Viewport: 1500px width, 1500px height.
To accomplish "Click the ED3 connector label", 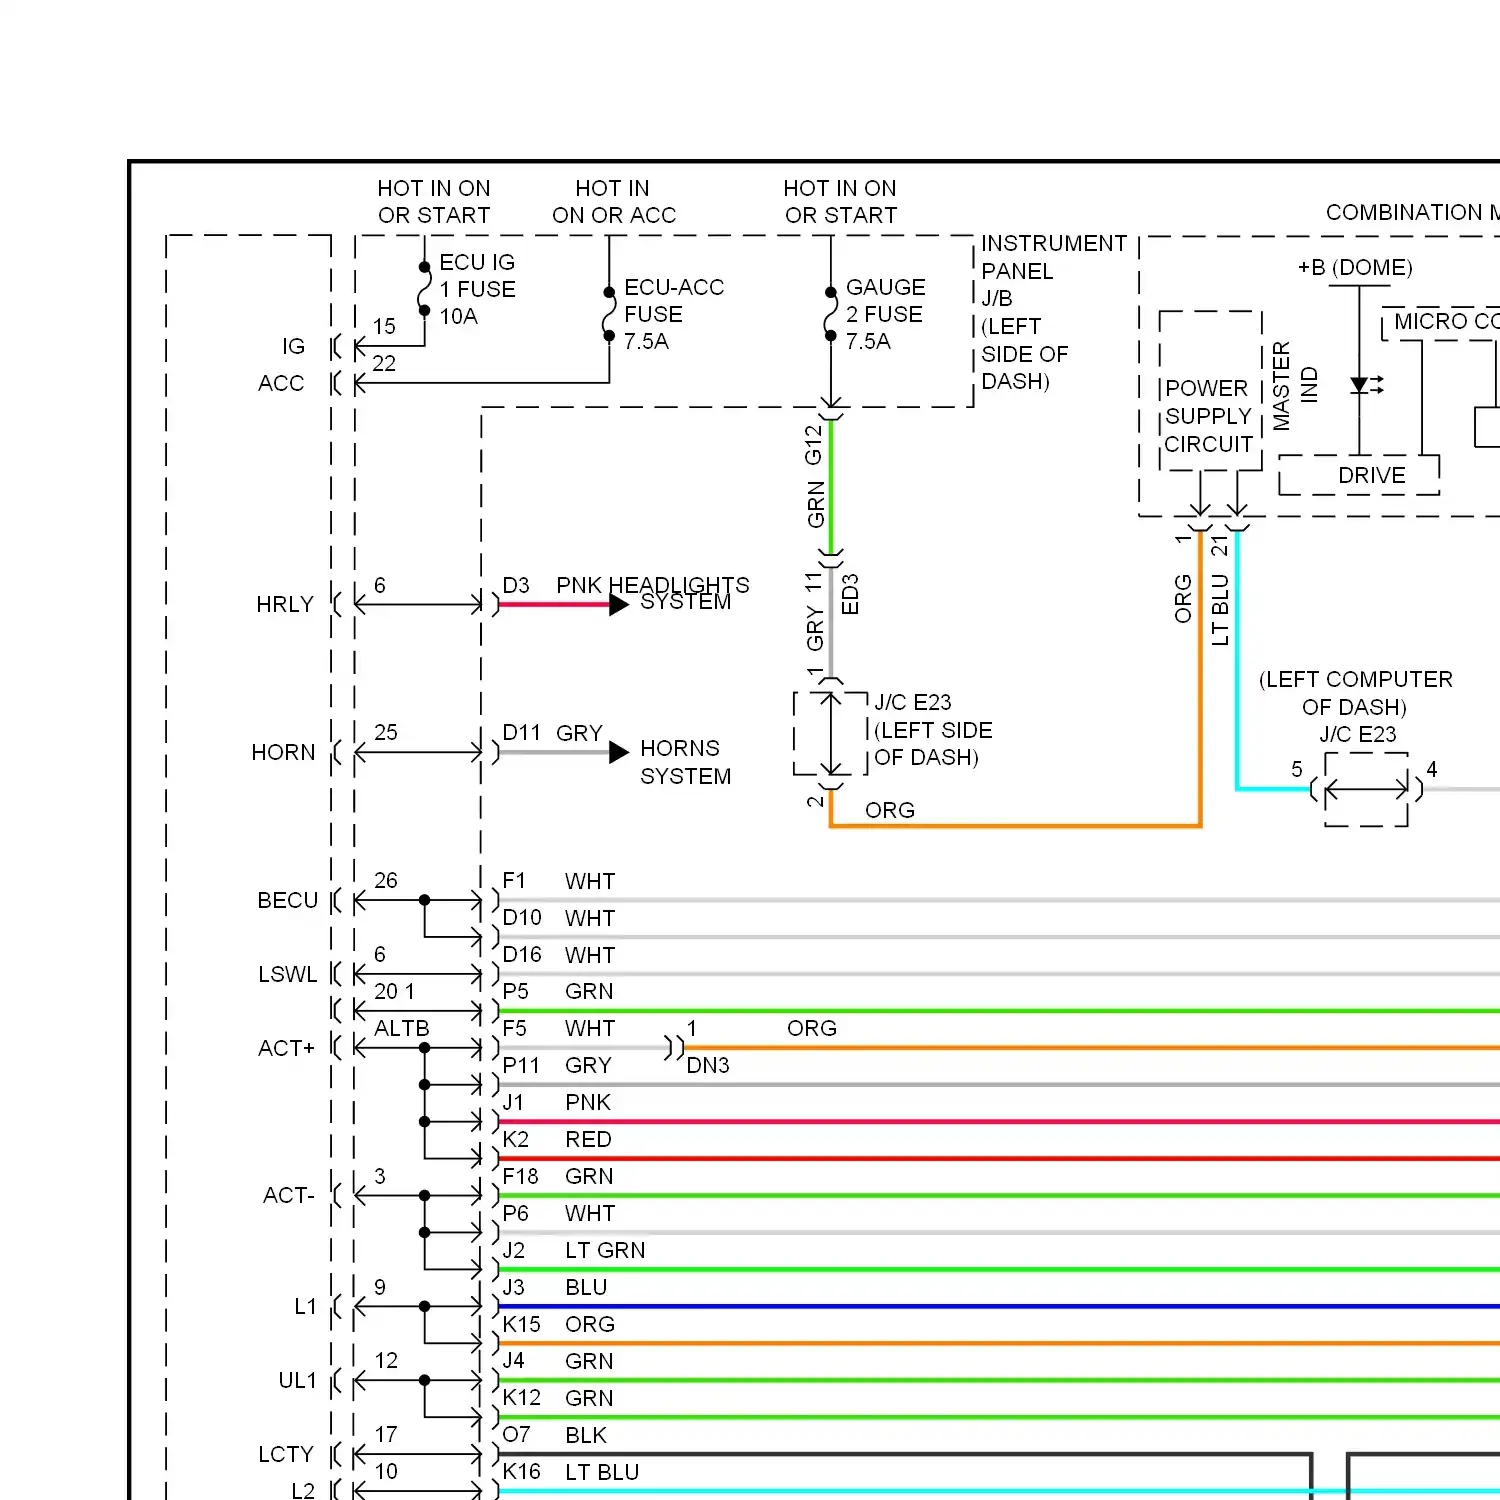I will [850, 594].
